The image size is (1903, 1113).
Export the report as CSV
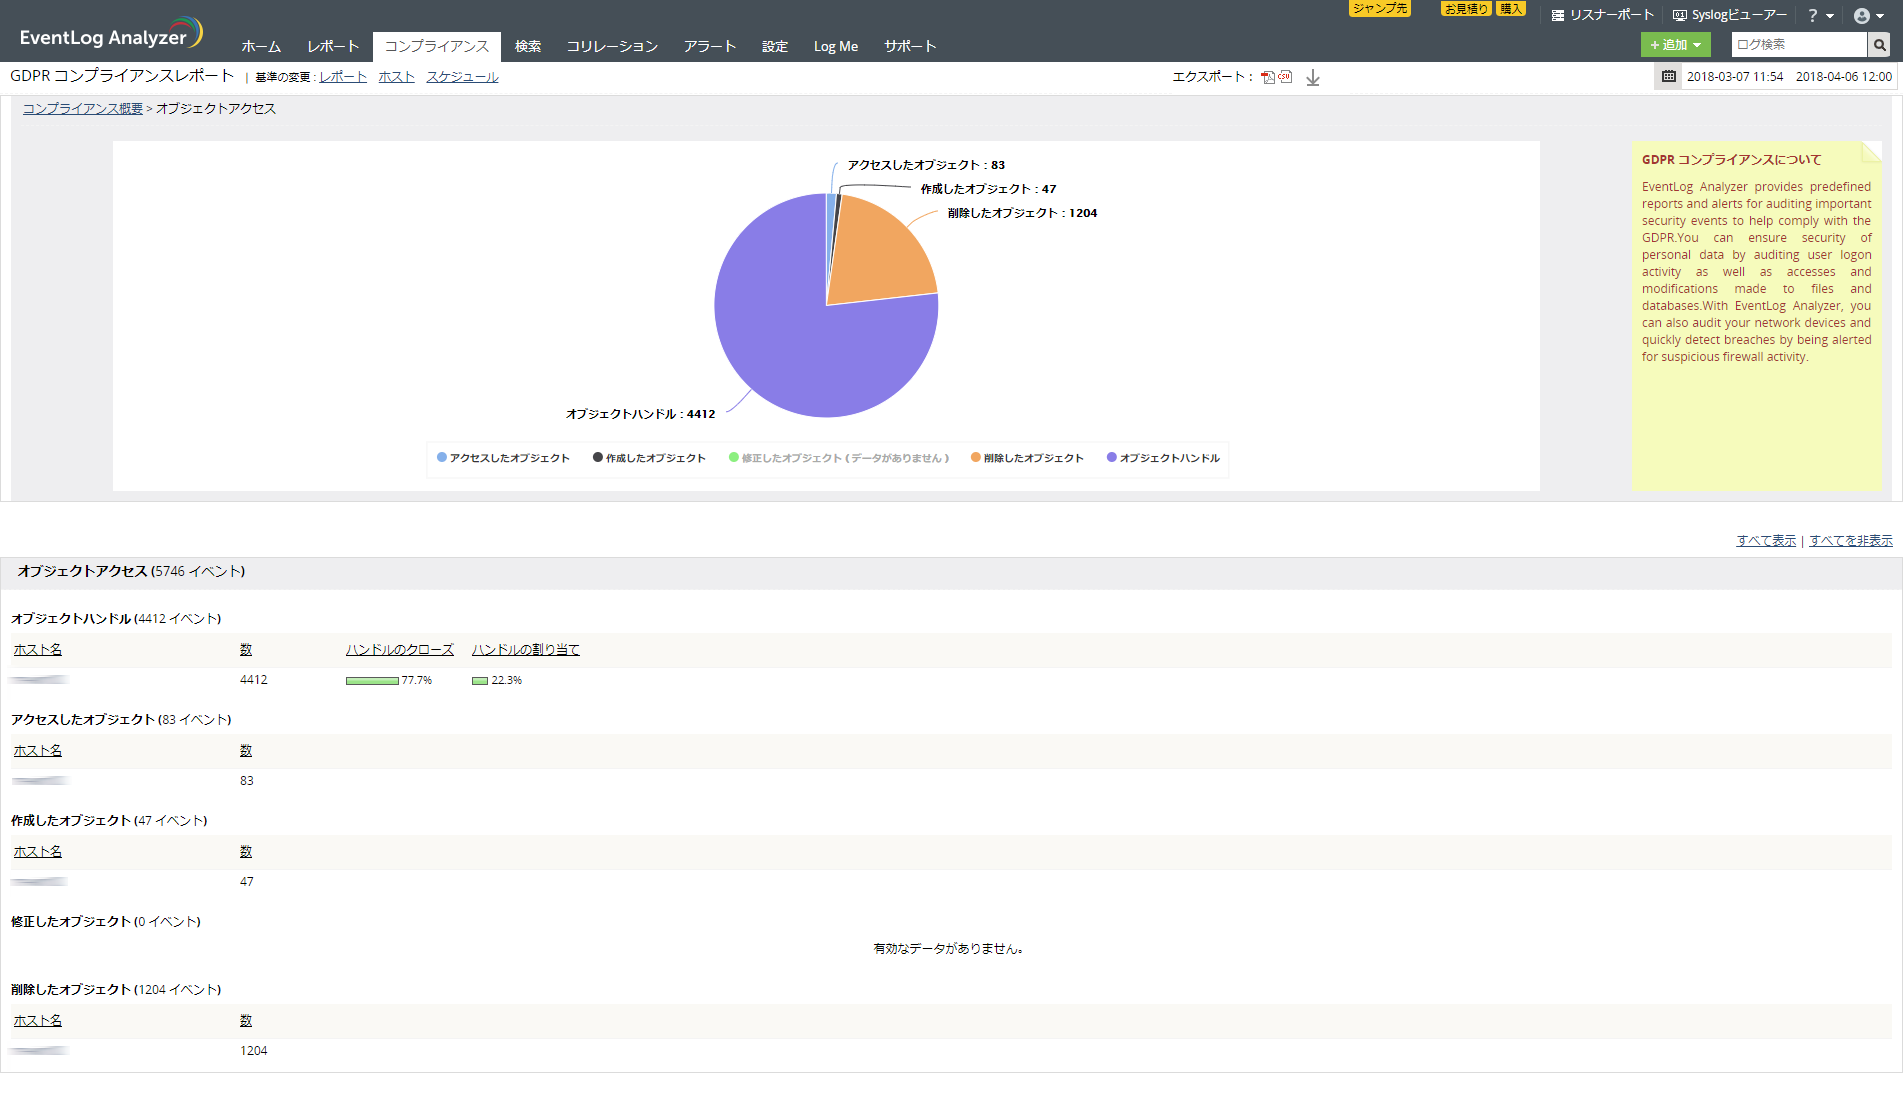point(1285,77)
